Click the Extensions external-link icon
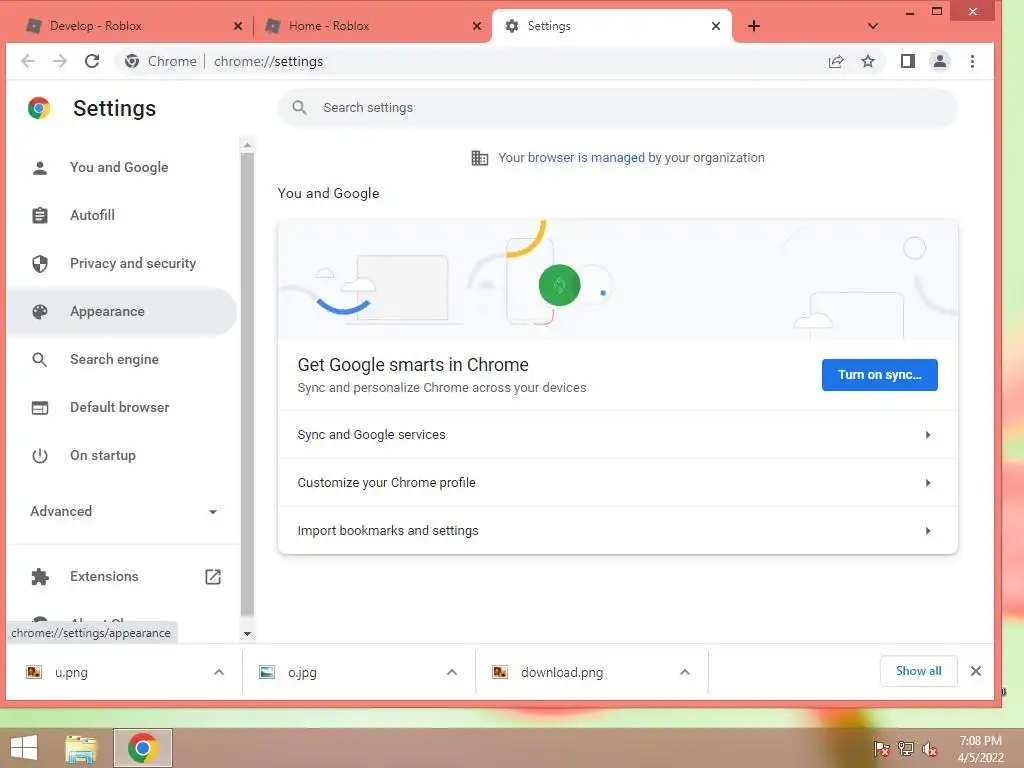Image resolution: width=1024 pixels, height=768 pixels. (x=213, y=577)
